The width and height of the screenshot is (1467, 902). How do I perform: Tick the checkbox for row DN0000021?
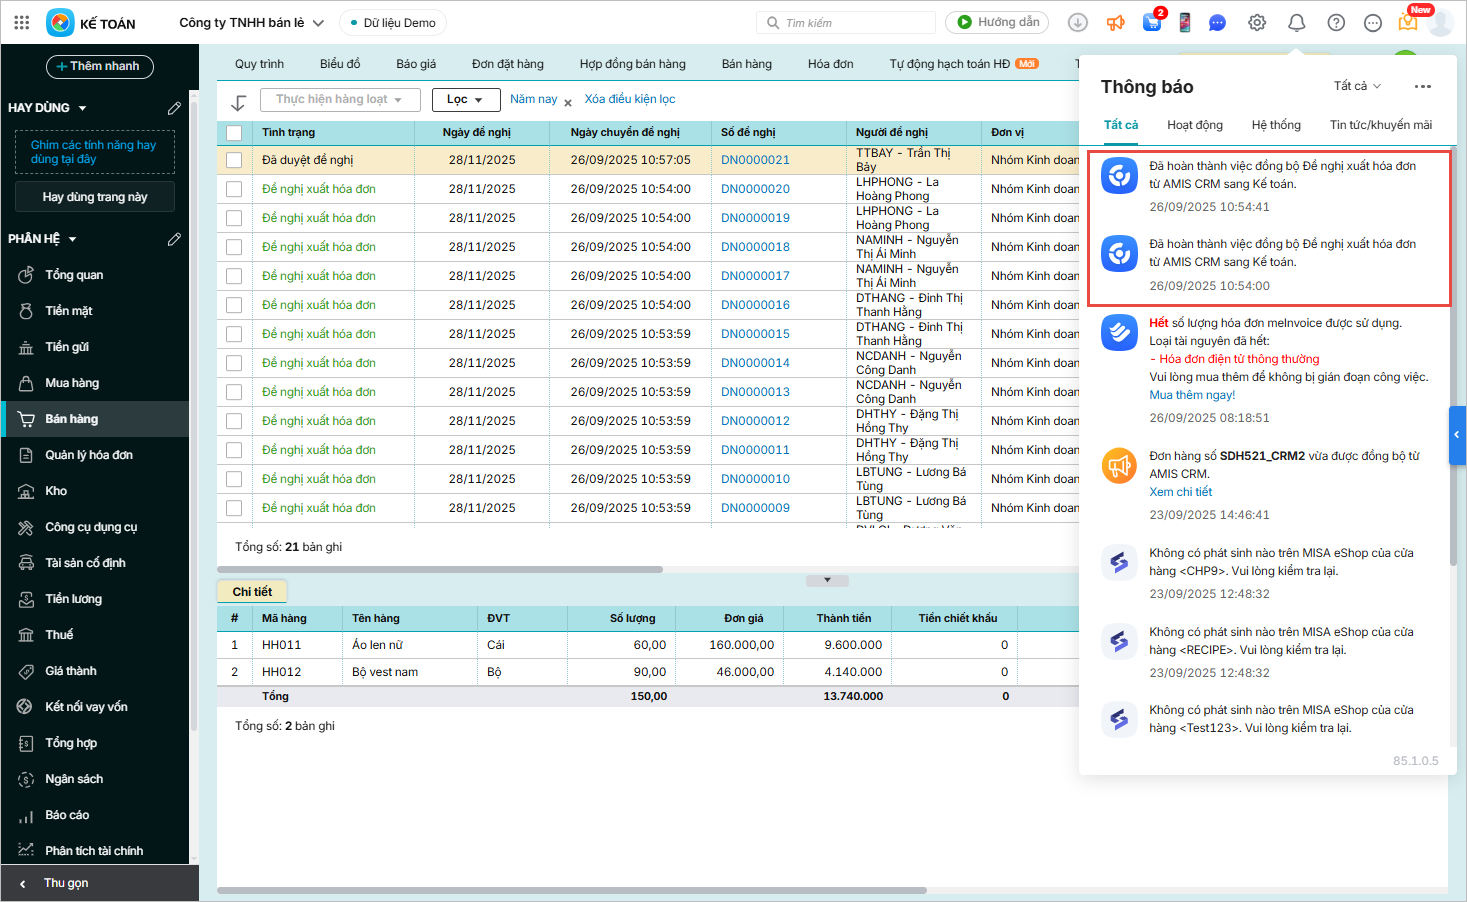tap(234, 160)
